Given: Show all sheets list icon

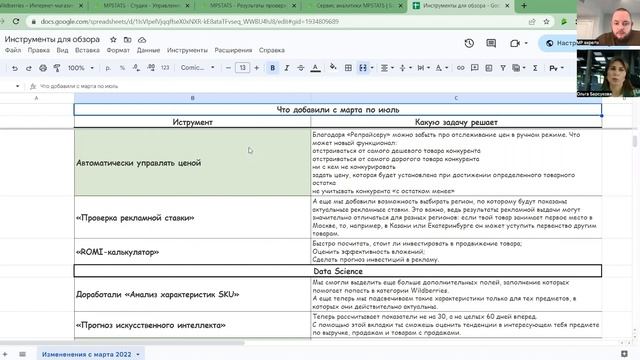Looking at the screenshot, I should click(x=22, y=354).
